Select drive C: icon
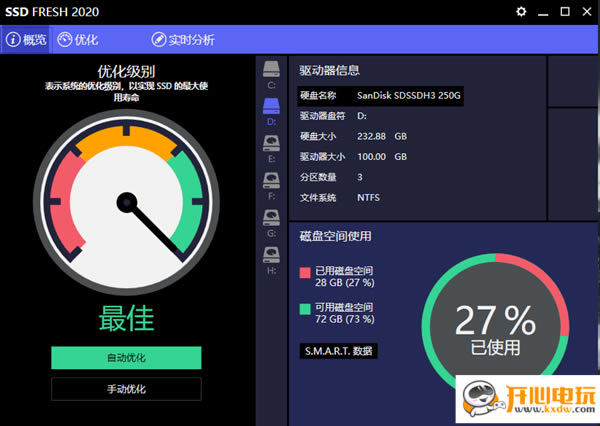The height and width of the screenshot is (426, 600). pyautogui.click(x=271, y=69)
